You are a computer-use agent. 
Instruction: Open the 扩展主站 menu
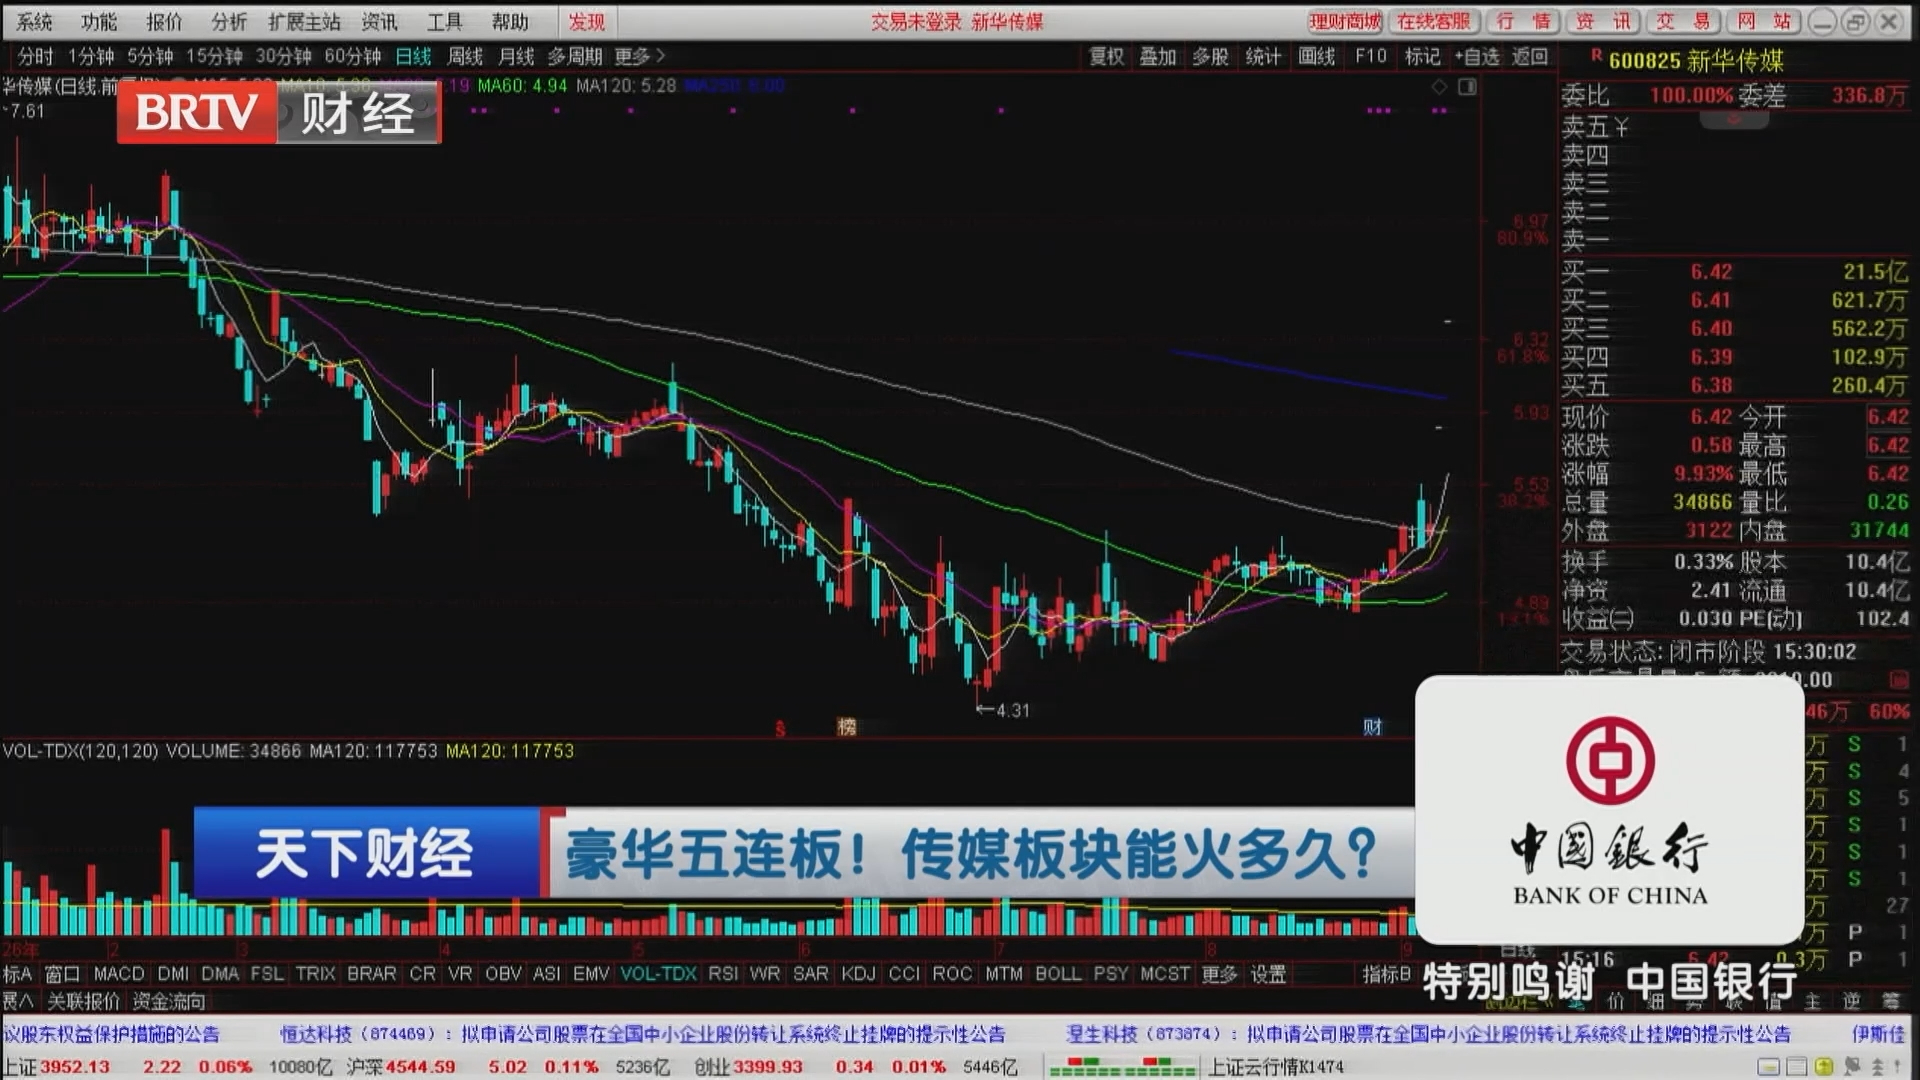[304, 21]
